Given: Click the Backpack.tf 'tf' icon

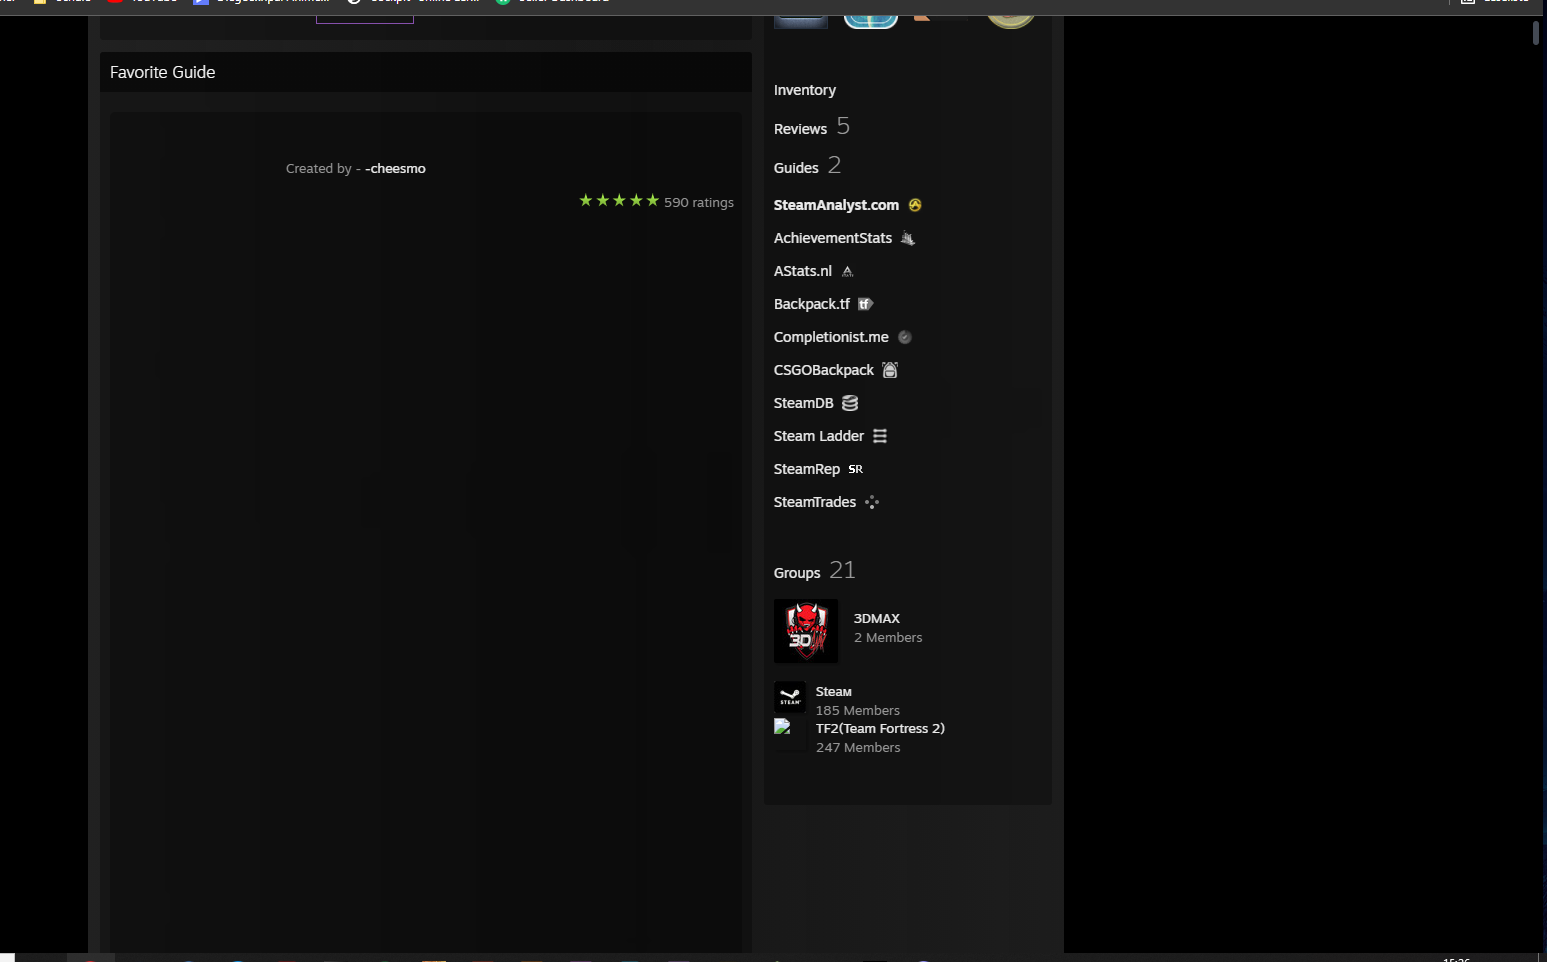Looking at the screenshot, I should (866, 304).
